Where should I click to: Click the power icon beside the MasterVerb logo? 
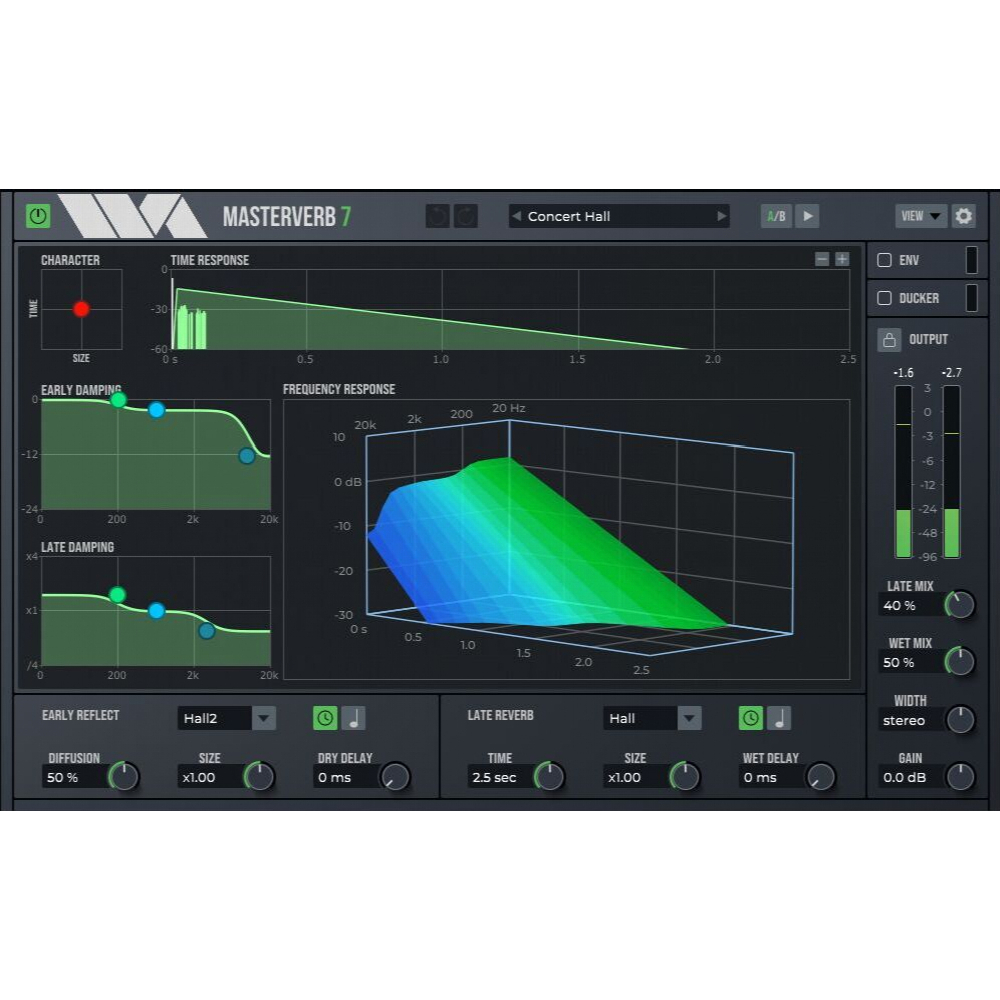[x=37, y=216]
